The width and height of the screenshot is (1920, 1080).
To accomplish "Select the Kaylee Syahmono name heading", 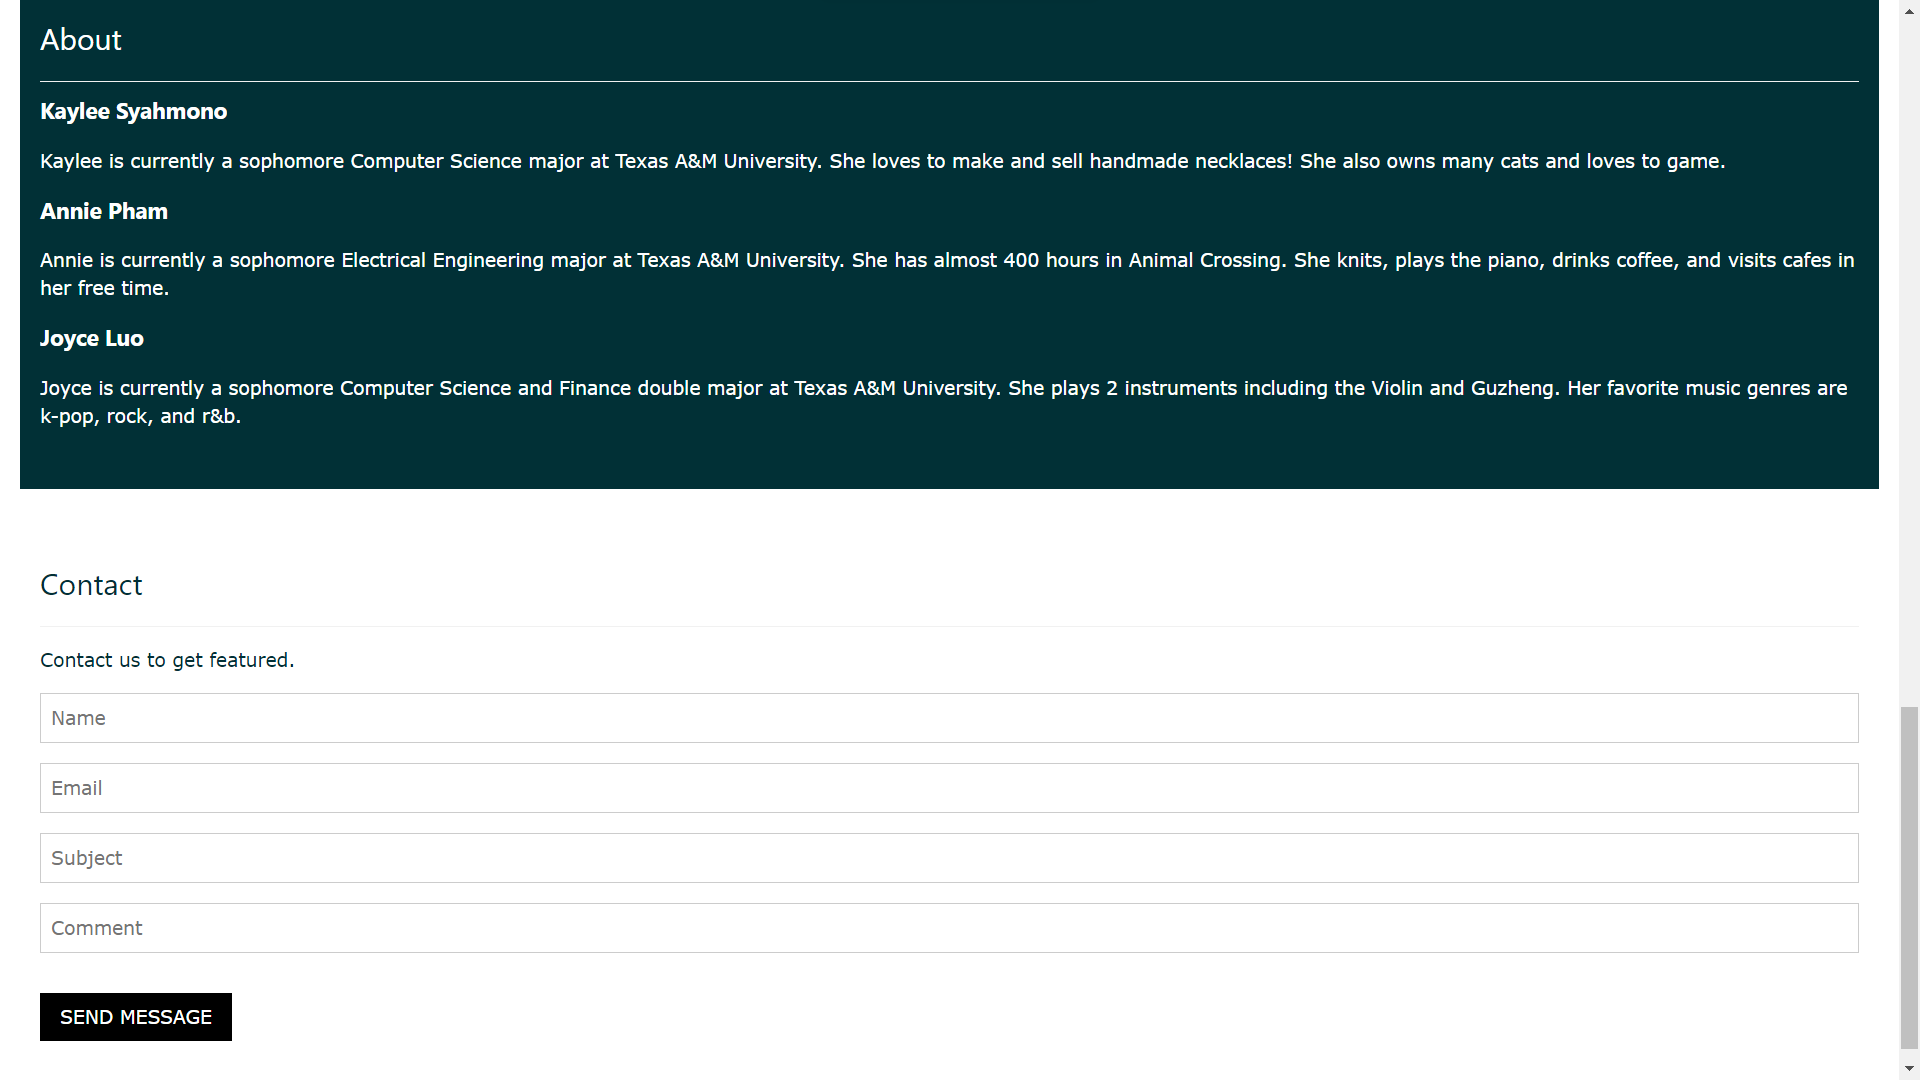I will 133,112.
